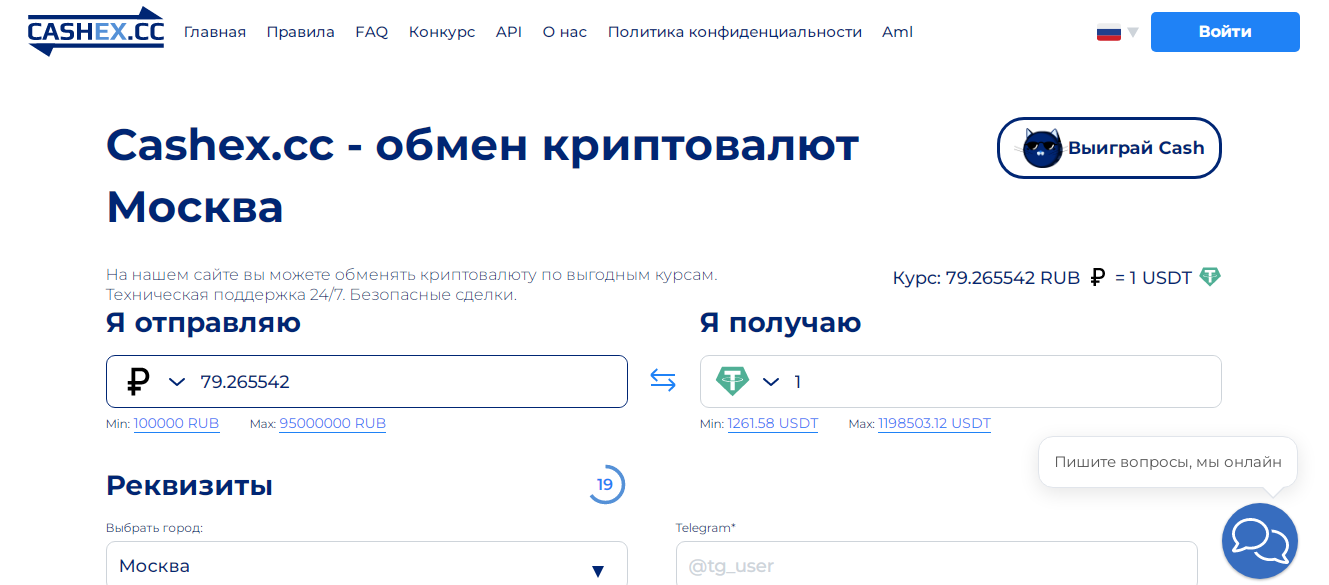Swap currencies with the exchange arrows icon
Viewport: 1329px width, 585px height.
(663, 381)
